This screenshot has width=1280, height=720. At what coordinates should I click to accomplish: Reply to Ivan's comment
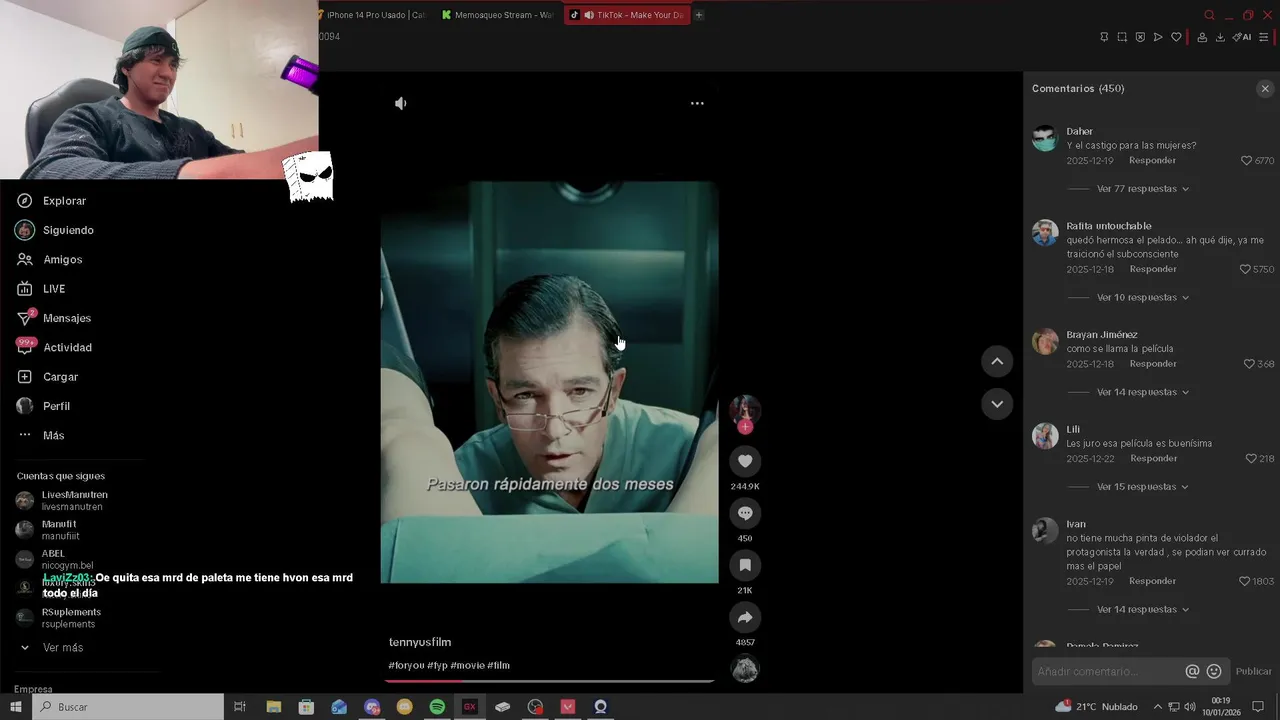pos(1153,582)
